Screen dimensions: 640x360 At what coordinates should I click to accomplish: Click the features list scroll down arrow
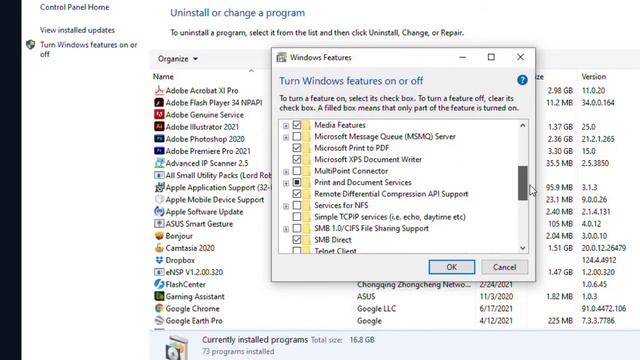click(522, 248)
